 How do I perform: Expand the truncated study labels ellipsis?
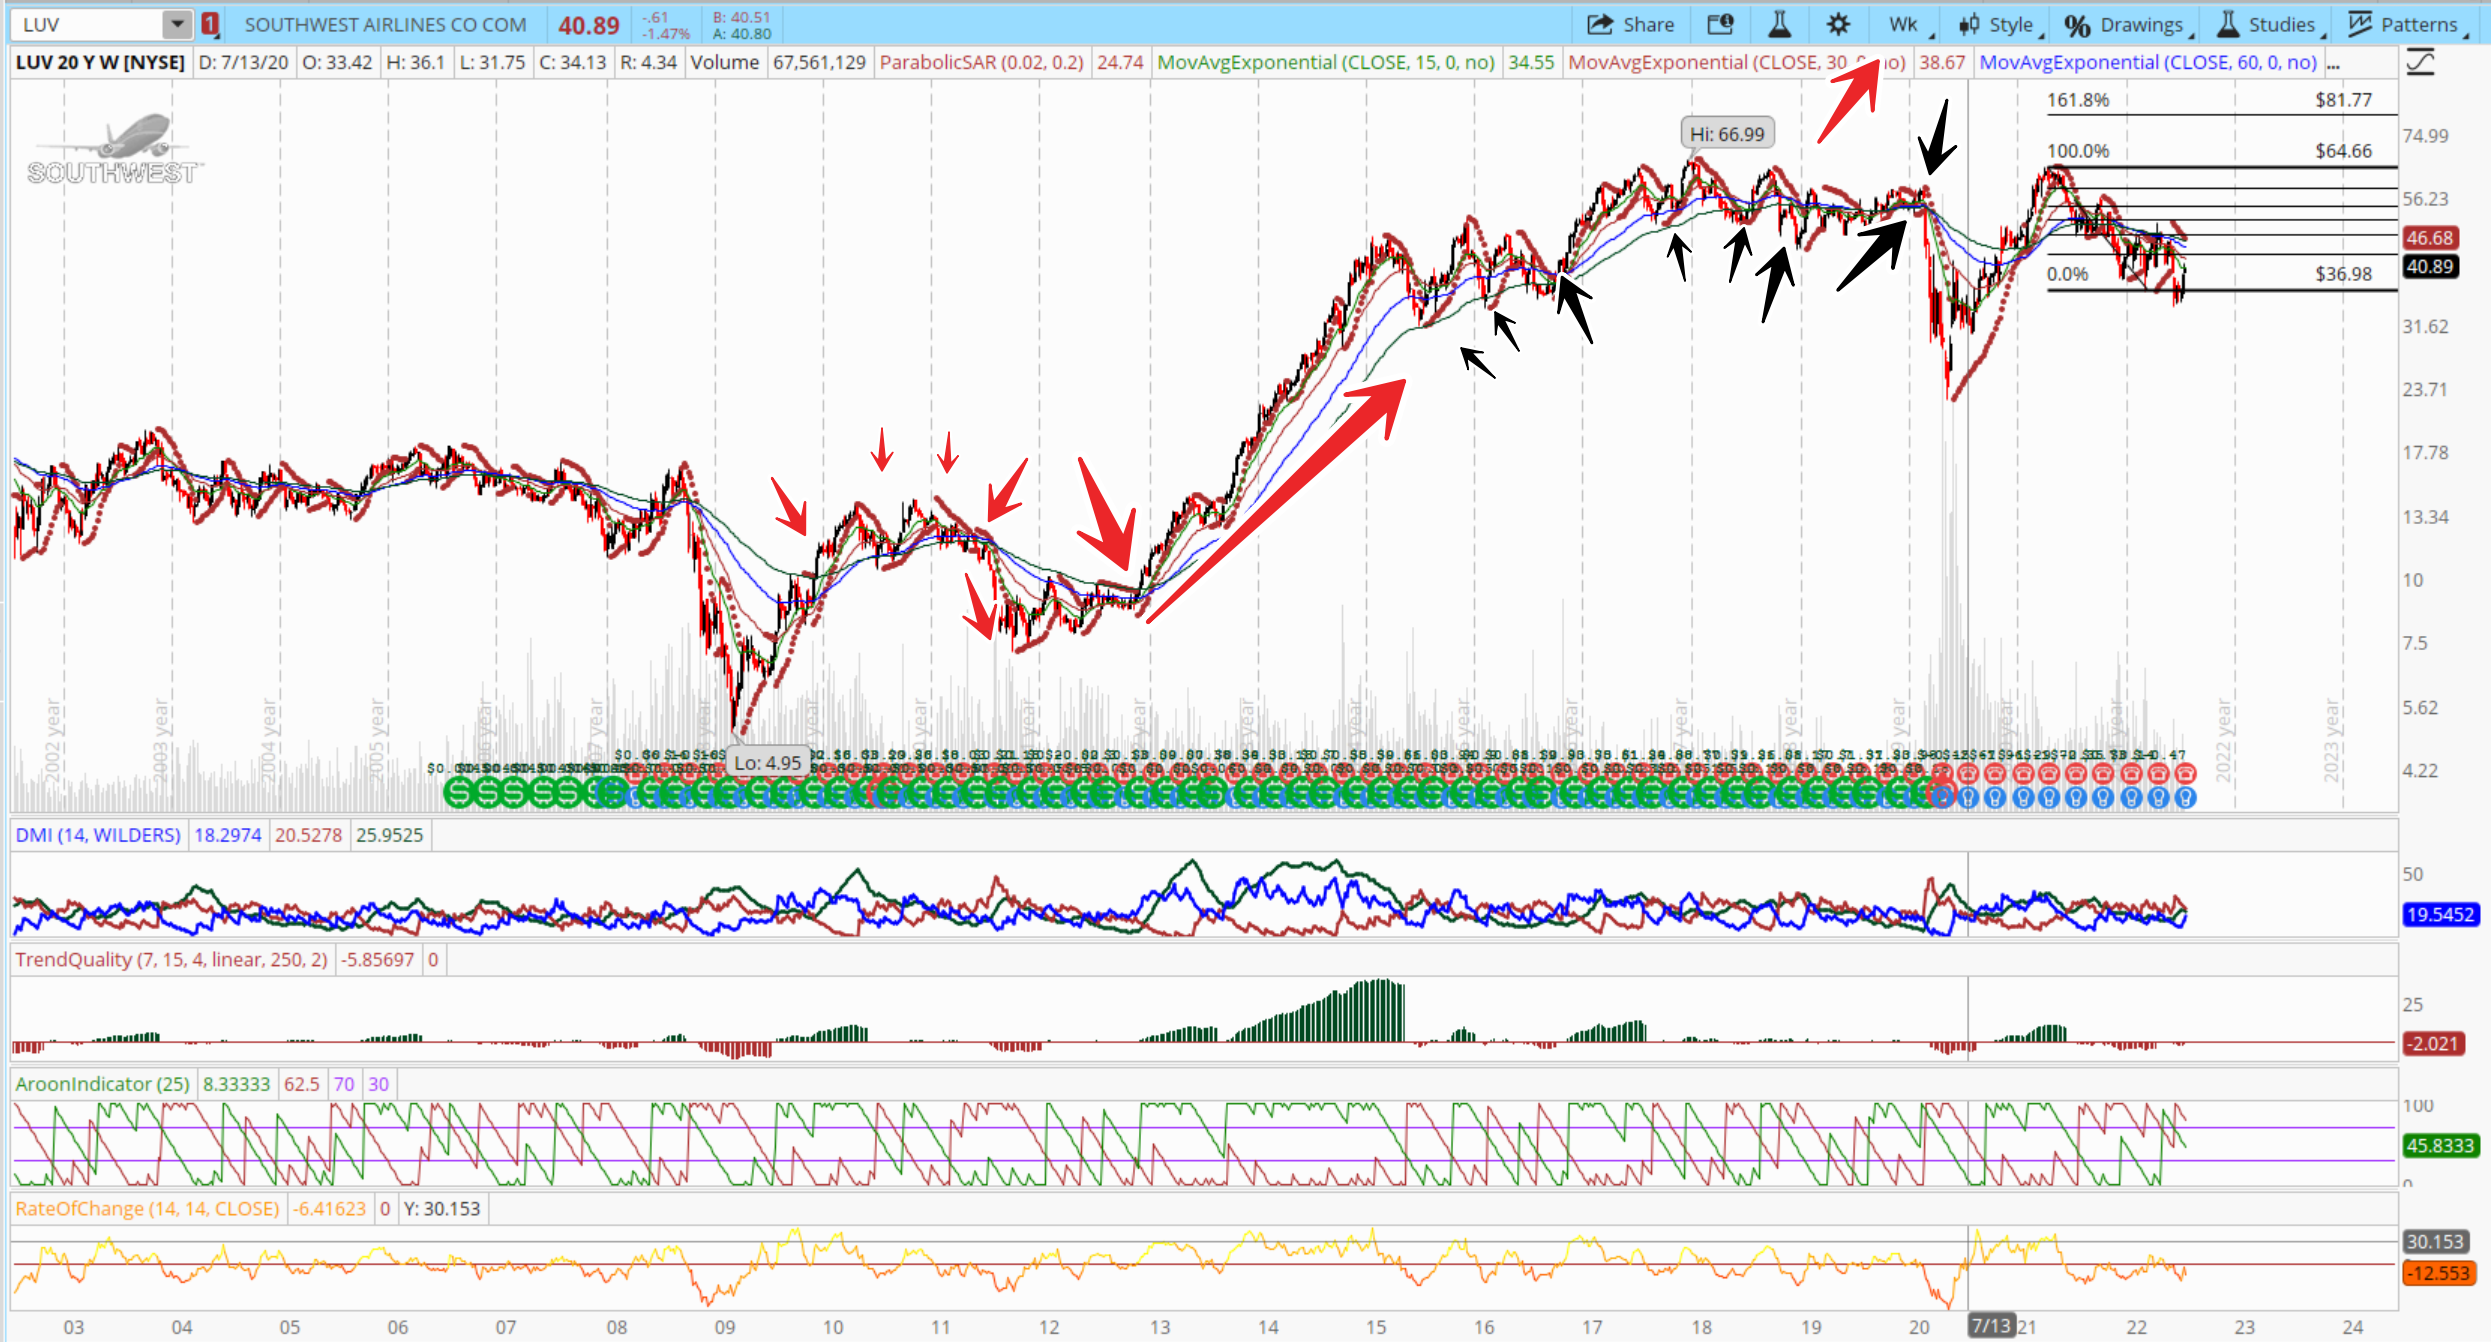(x=2333, y=63)
